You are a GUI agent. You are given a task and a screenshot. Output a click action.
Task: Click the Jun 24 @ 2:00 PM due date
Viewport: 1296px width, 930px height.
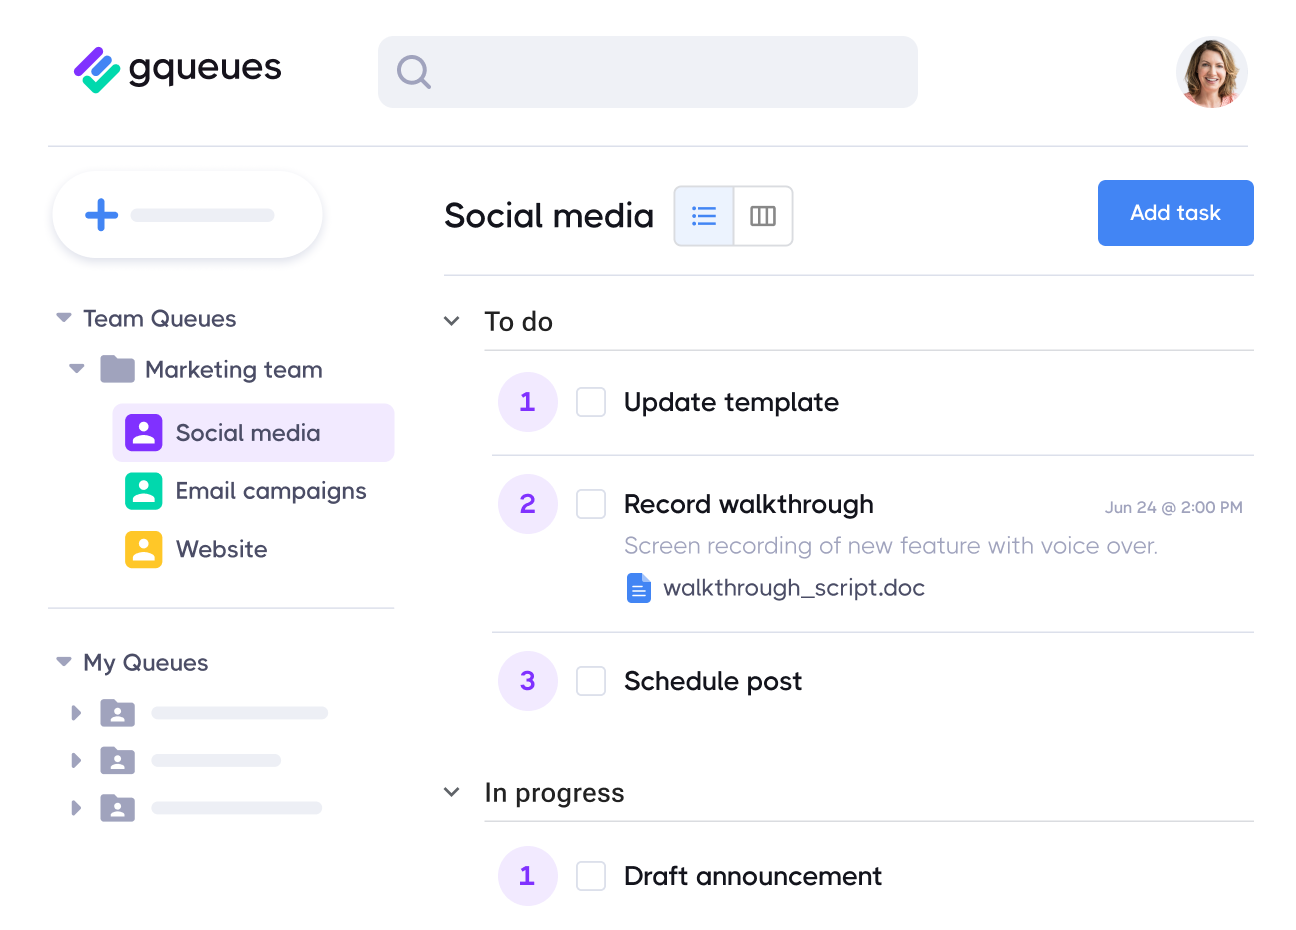1174,507
